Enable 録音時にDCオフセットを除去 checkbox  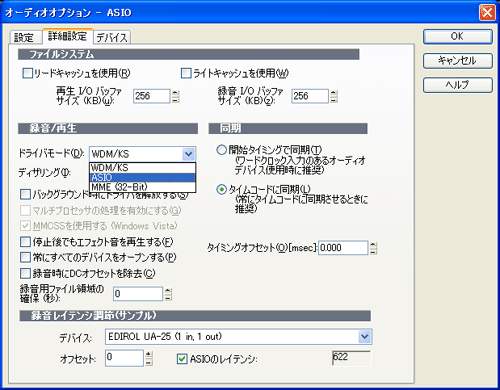point(25,273)
